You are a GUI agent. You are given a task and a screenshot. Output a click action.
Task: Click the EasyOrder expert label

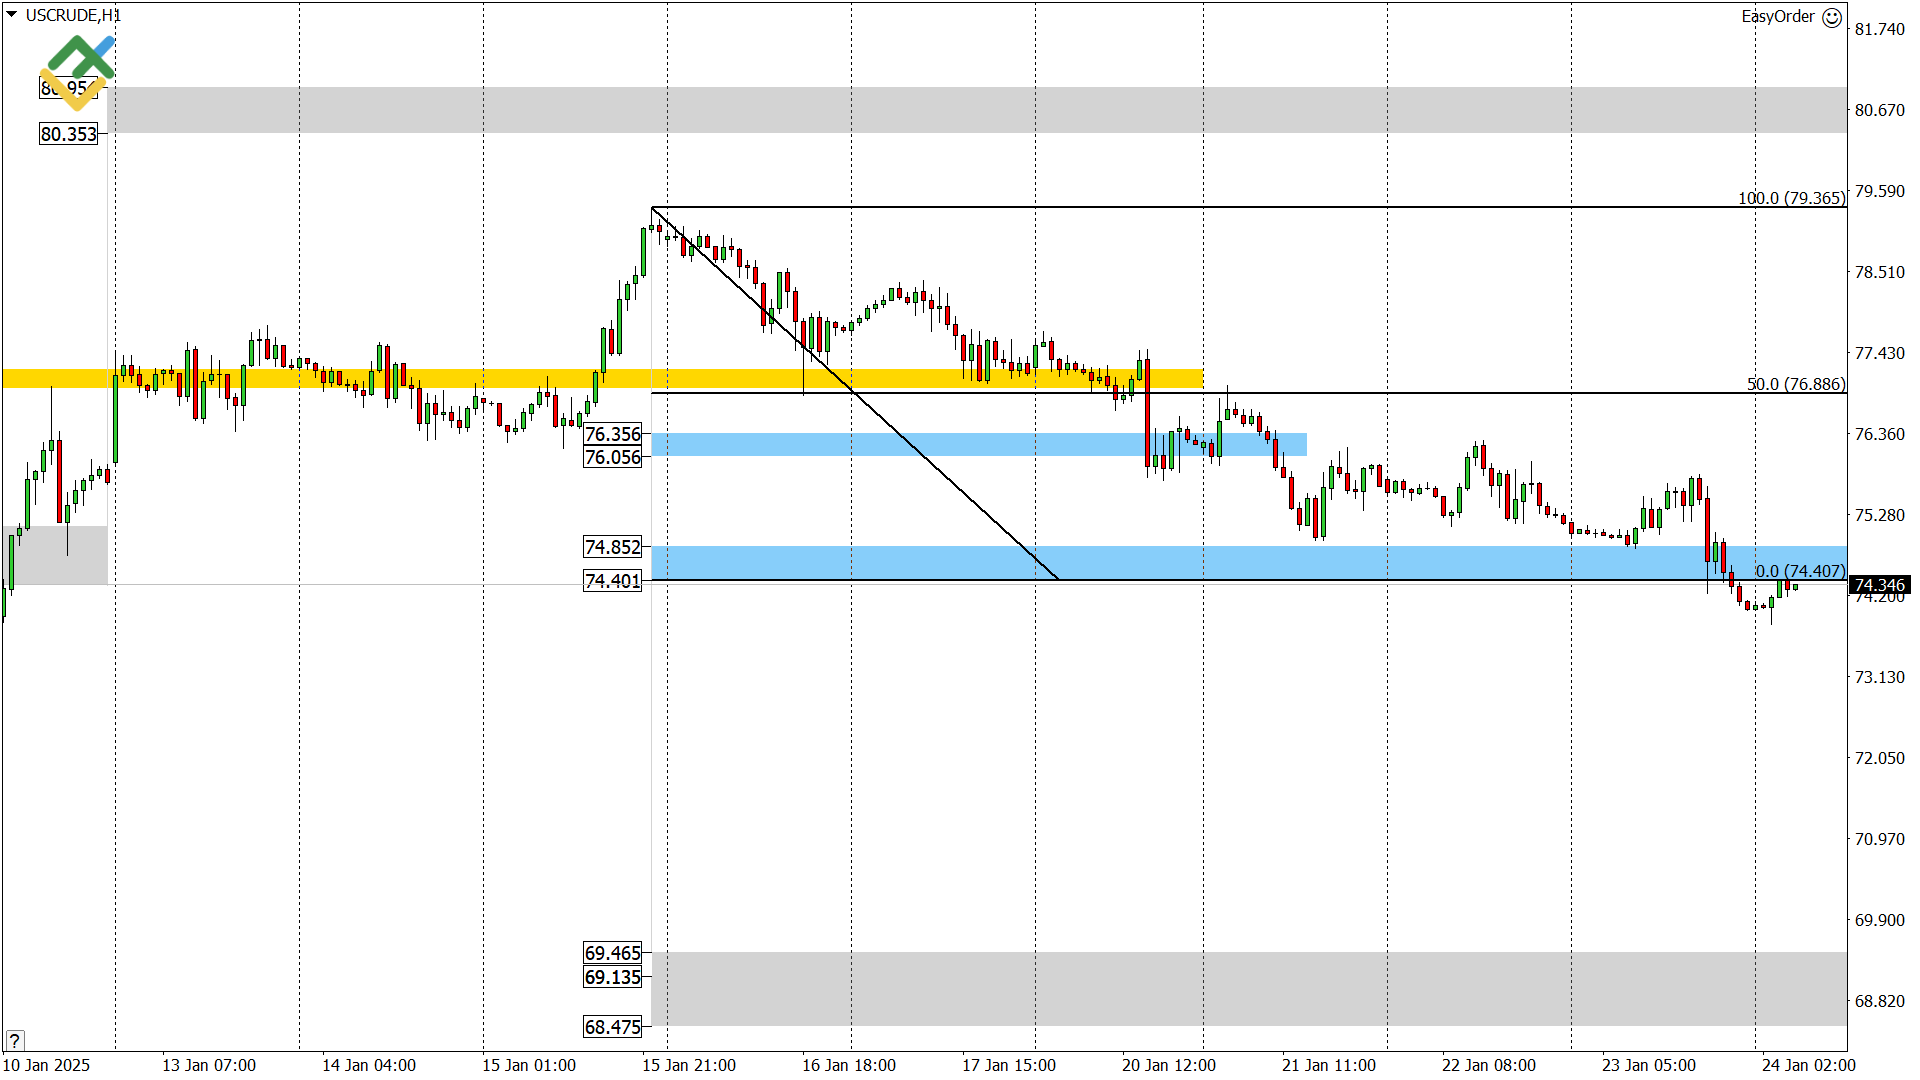click(1777, 16)
